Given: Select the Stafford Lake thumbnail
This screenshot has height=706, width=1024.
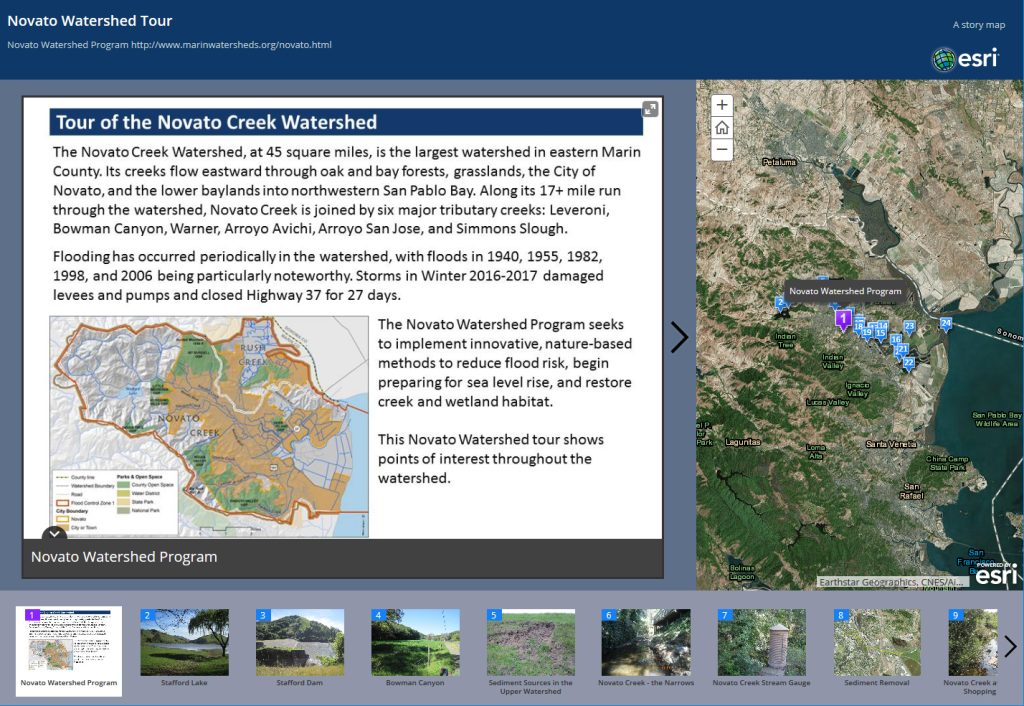Looking at the screenshot, I should click(x=184, y=640).
